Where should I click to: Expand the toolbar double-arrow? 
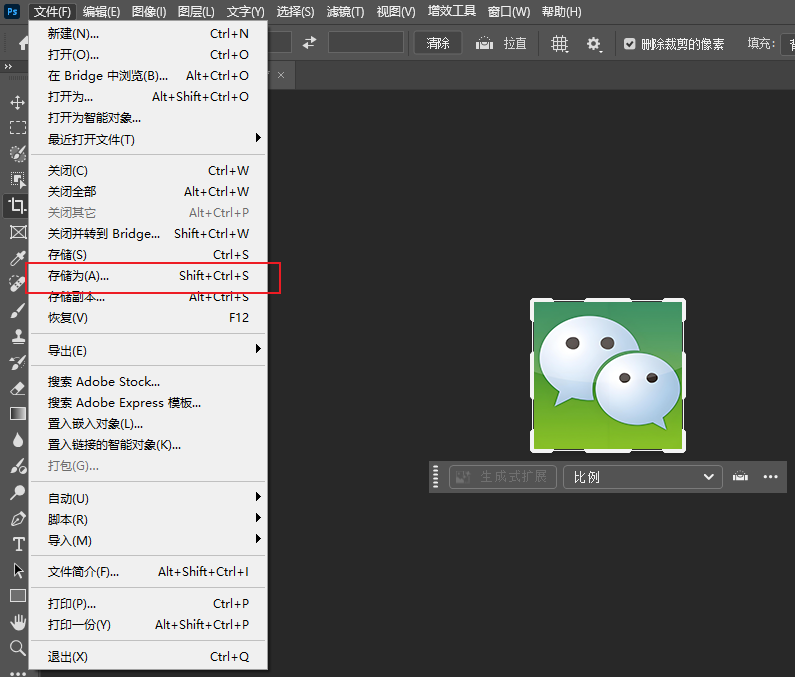[x=8, y=66]
